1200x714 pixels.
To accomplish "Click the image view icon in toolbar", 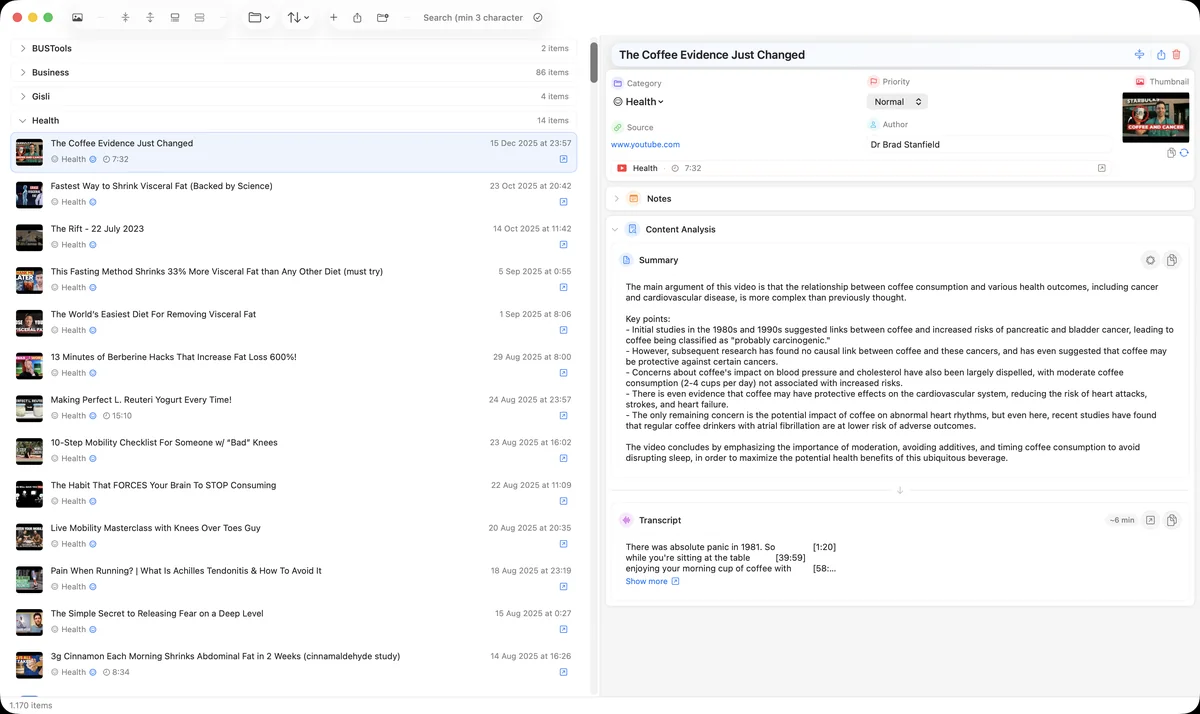I will pos(78,18).
